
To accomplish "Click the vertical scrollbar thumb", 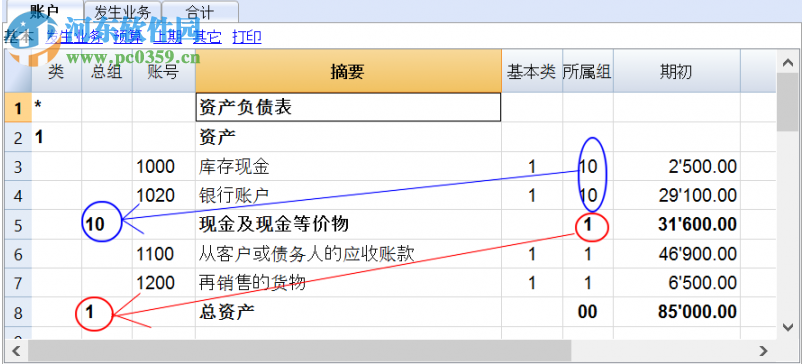I will 788,102.
